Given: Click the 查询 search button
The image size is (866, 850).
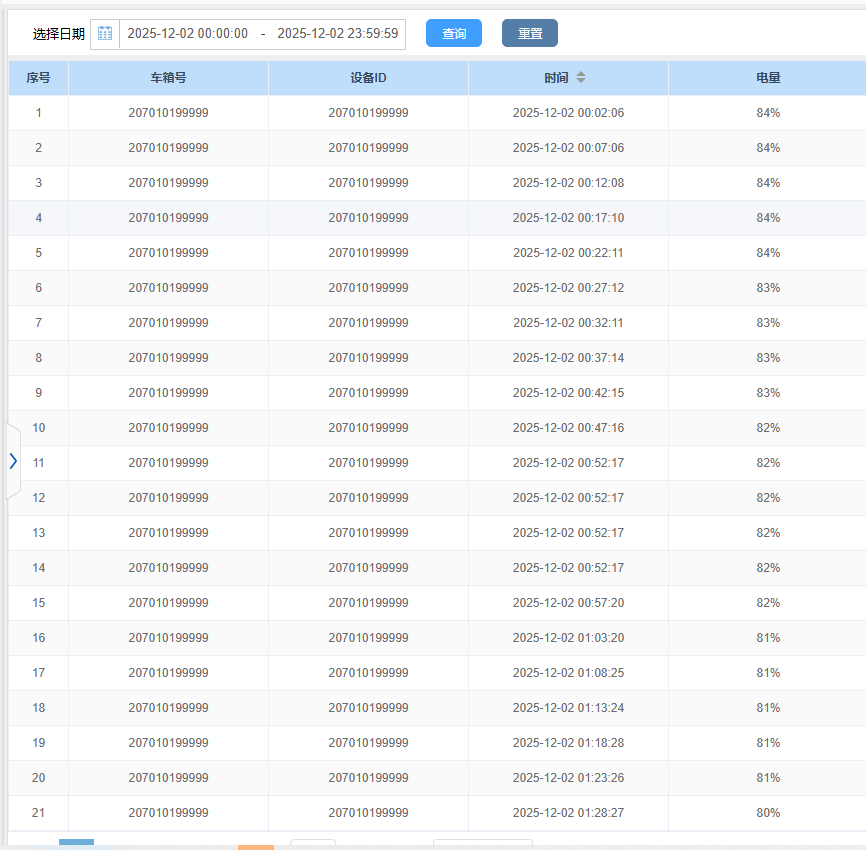Looking at the screenshot, I should (454, 33).
